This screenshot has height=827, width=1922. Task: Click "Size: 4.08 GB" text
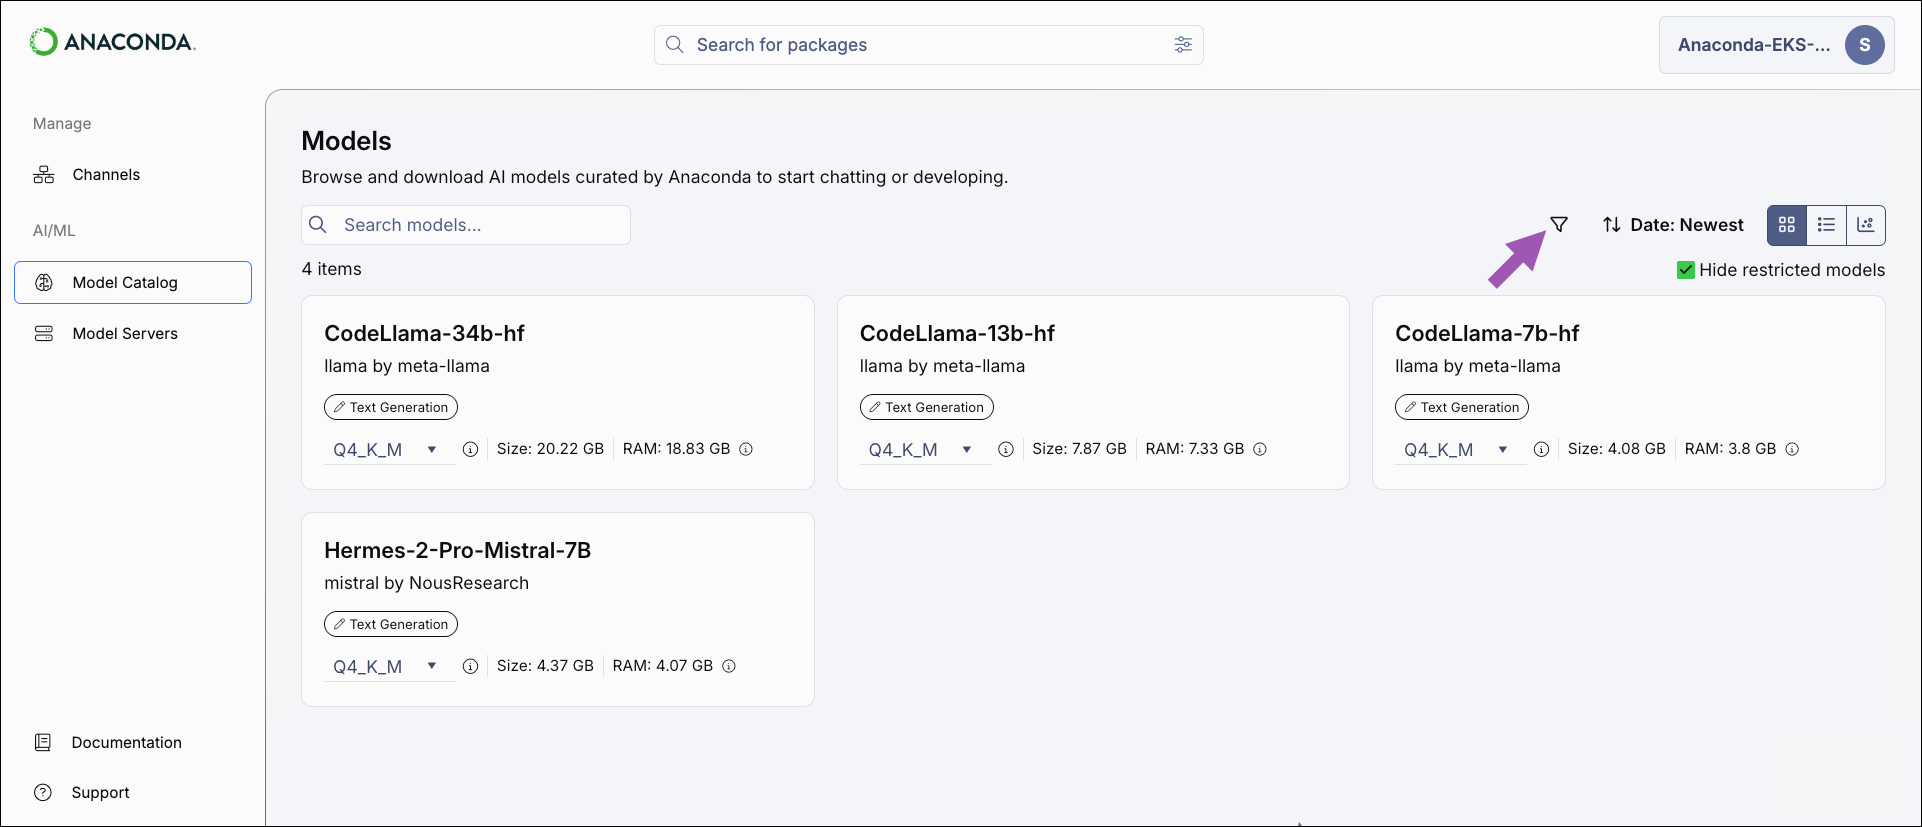[1617, 449]
